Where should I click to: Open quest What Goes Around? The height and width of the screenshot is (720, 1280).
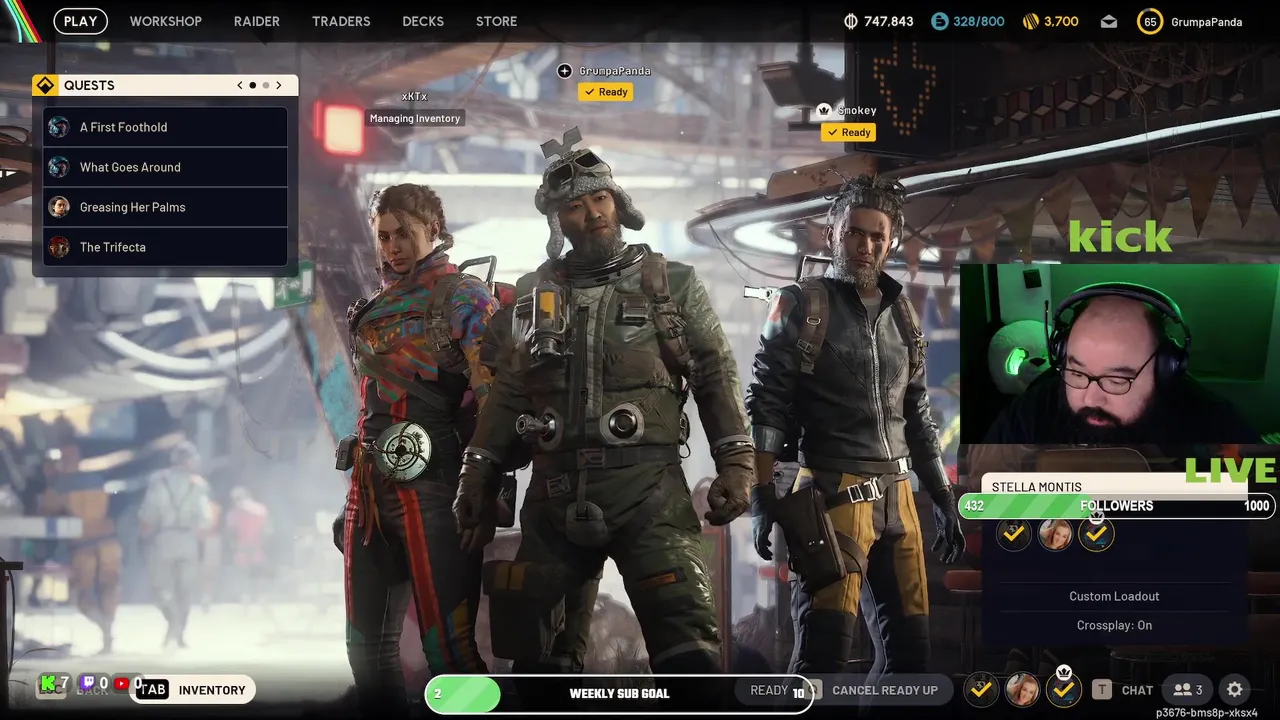[165, 167]
